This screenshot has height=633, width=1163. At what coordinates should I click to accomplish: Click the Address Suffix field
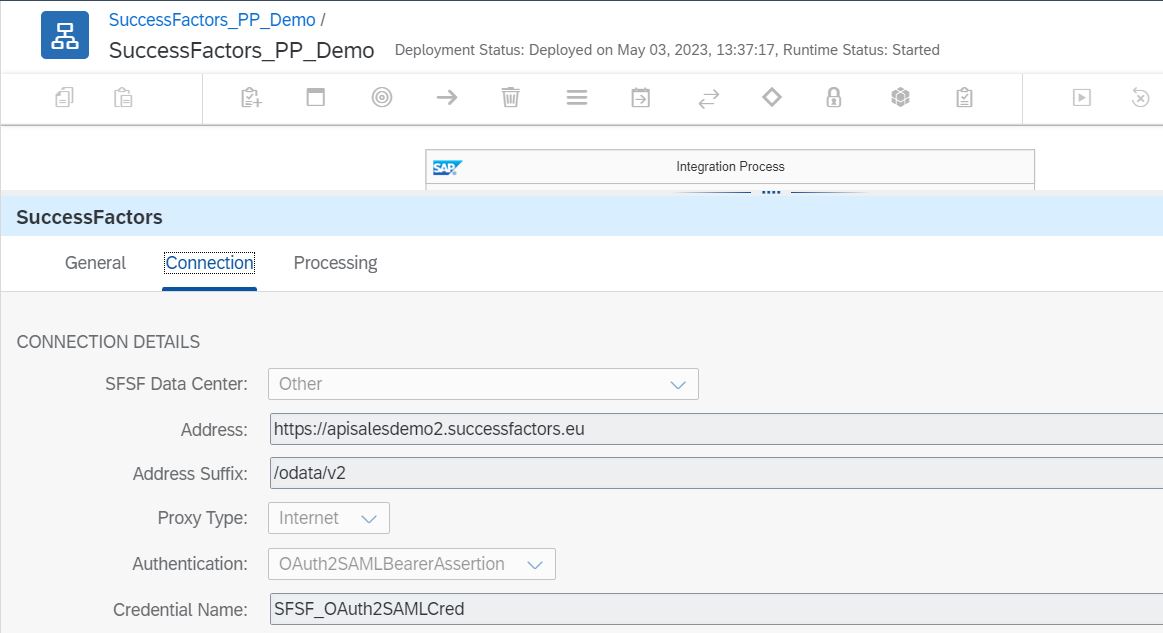(716, 473)
